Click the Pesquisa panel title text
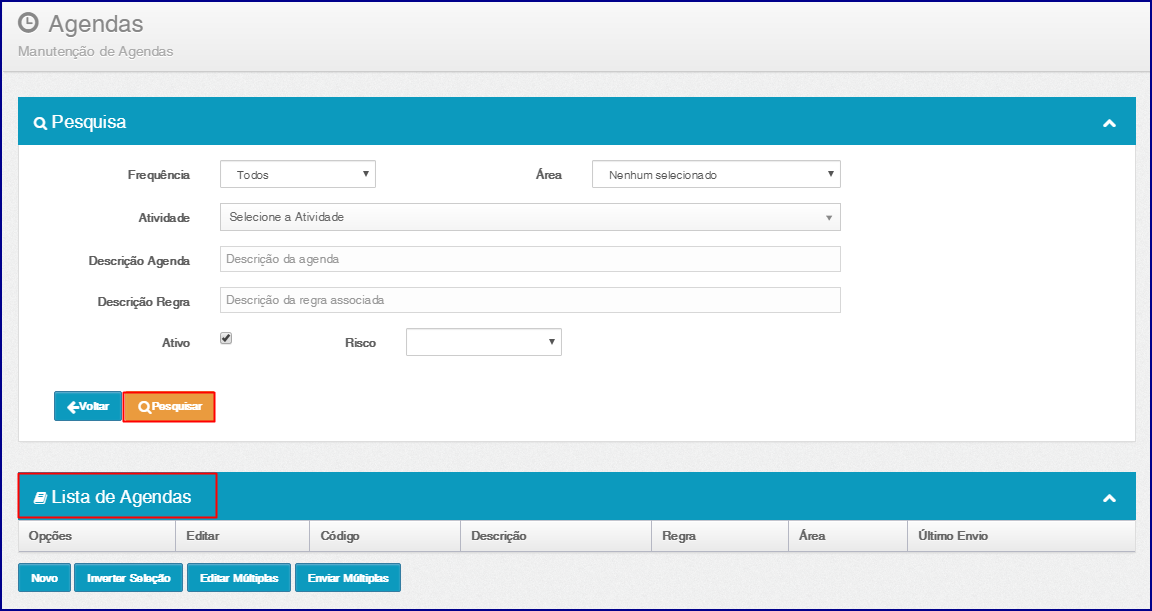Viewport: 1152px width, 611px height. tap(89, 123)
